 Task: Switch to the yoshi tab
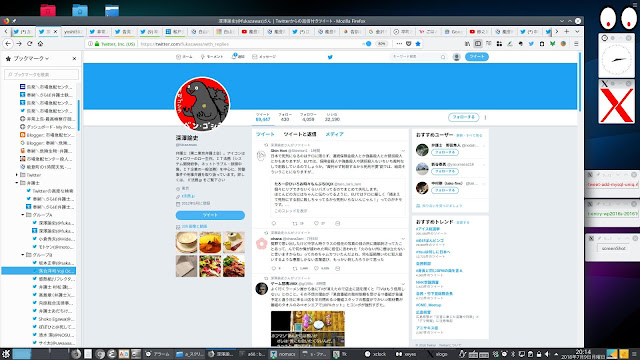point(73,31)
